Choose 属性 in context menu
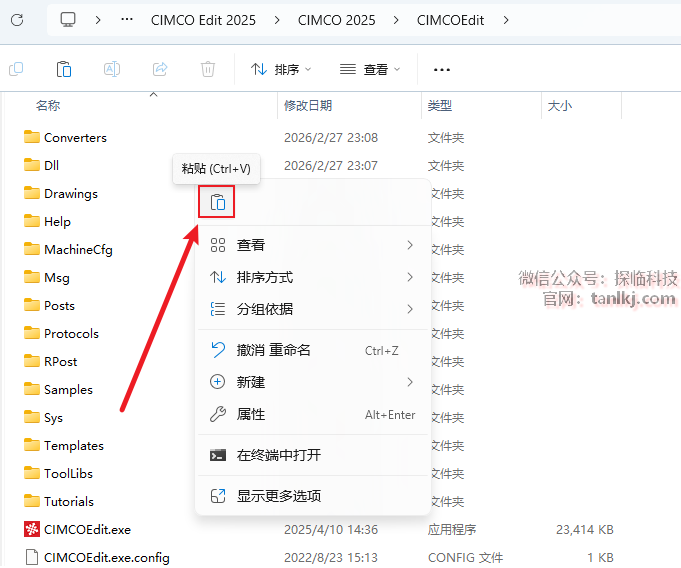Viewport: 681px width, 568px height. tap(312, 414)
